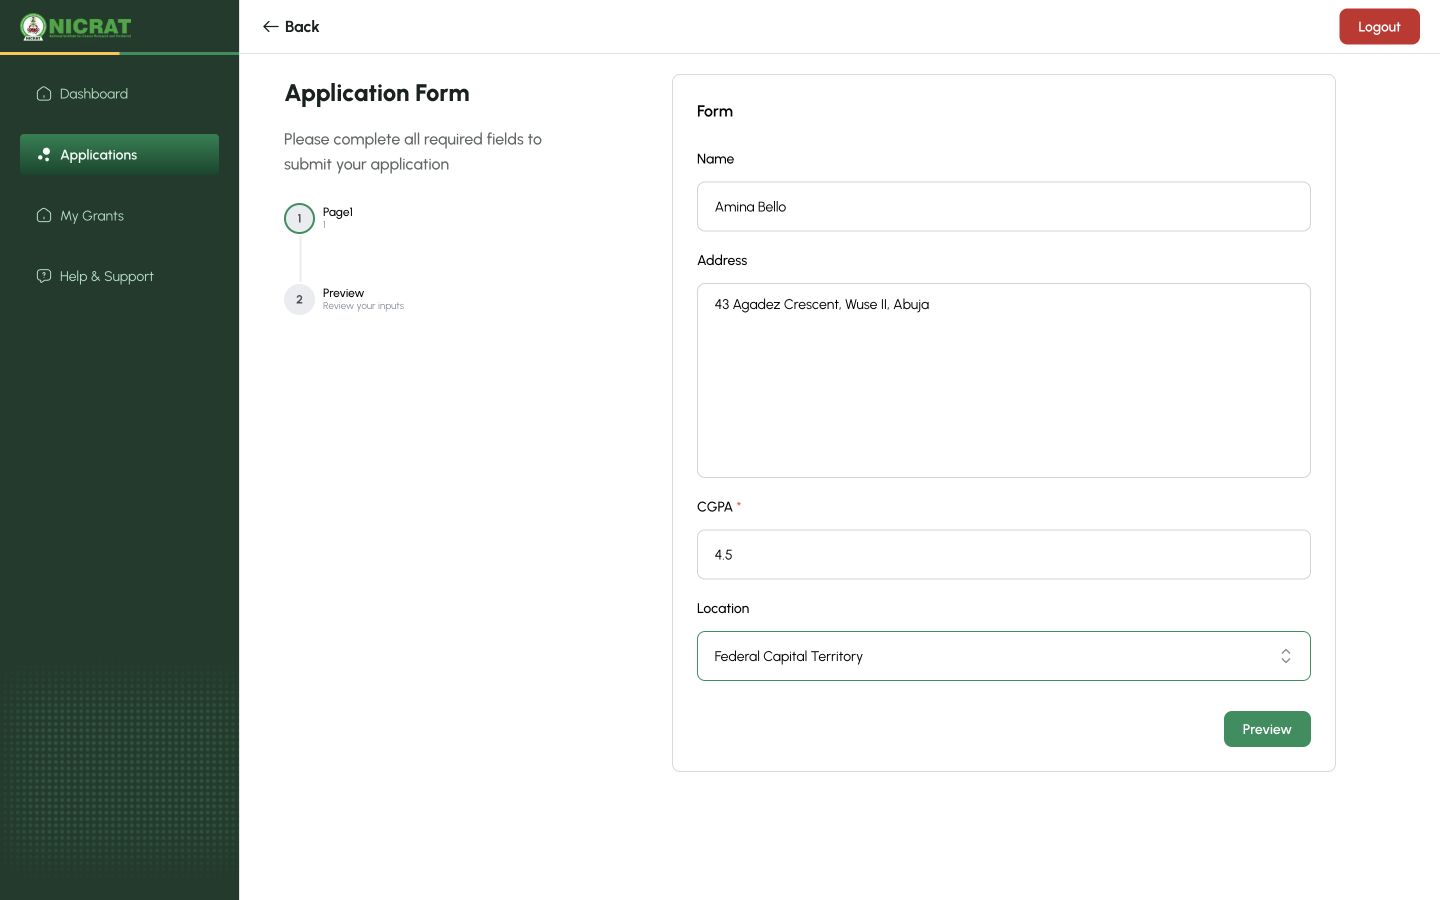This screenshot has height=900, width=1440.
Task: Select step 2 Preview circle
Action: (299, 299)
